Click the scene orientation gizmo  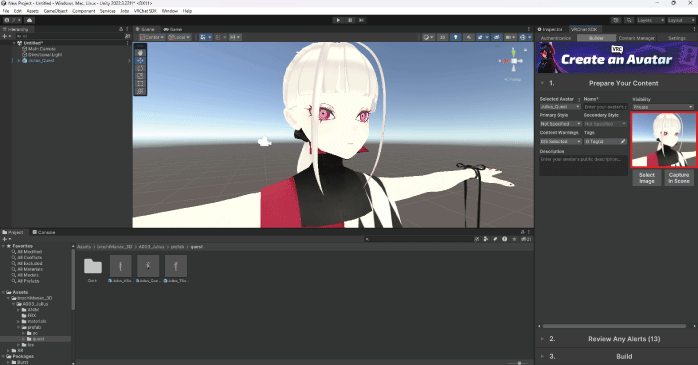pos(514,61)
